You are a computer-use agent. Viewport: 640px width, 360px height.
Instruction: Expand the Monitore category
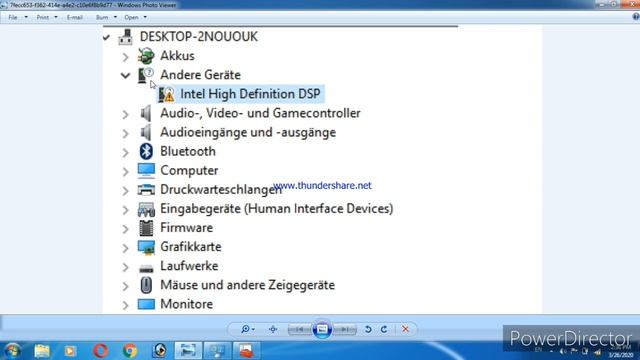[x=126, y=305]
